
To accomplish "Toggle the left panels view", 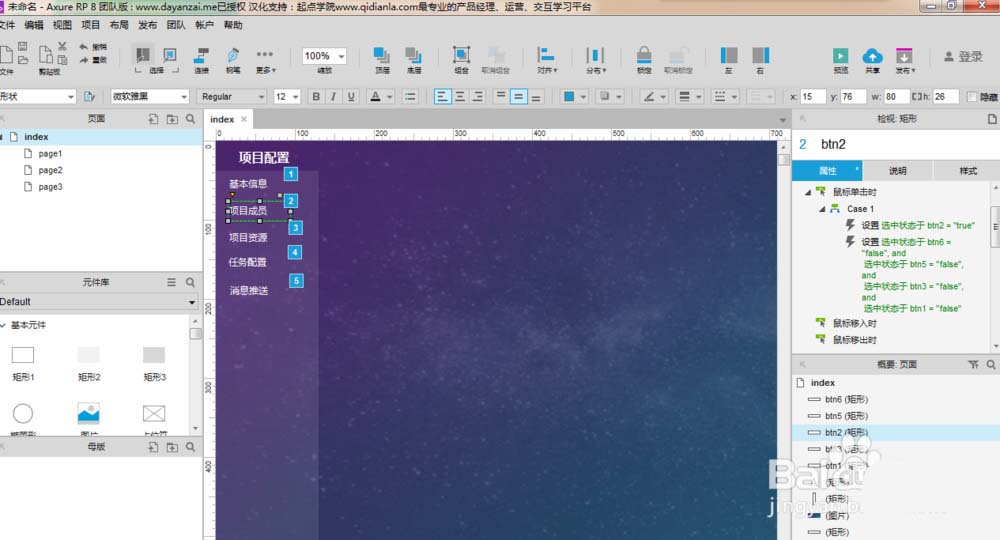I will pyautogui.click(x=728, y=59).
